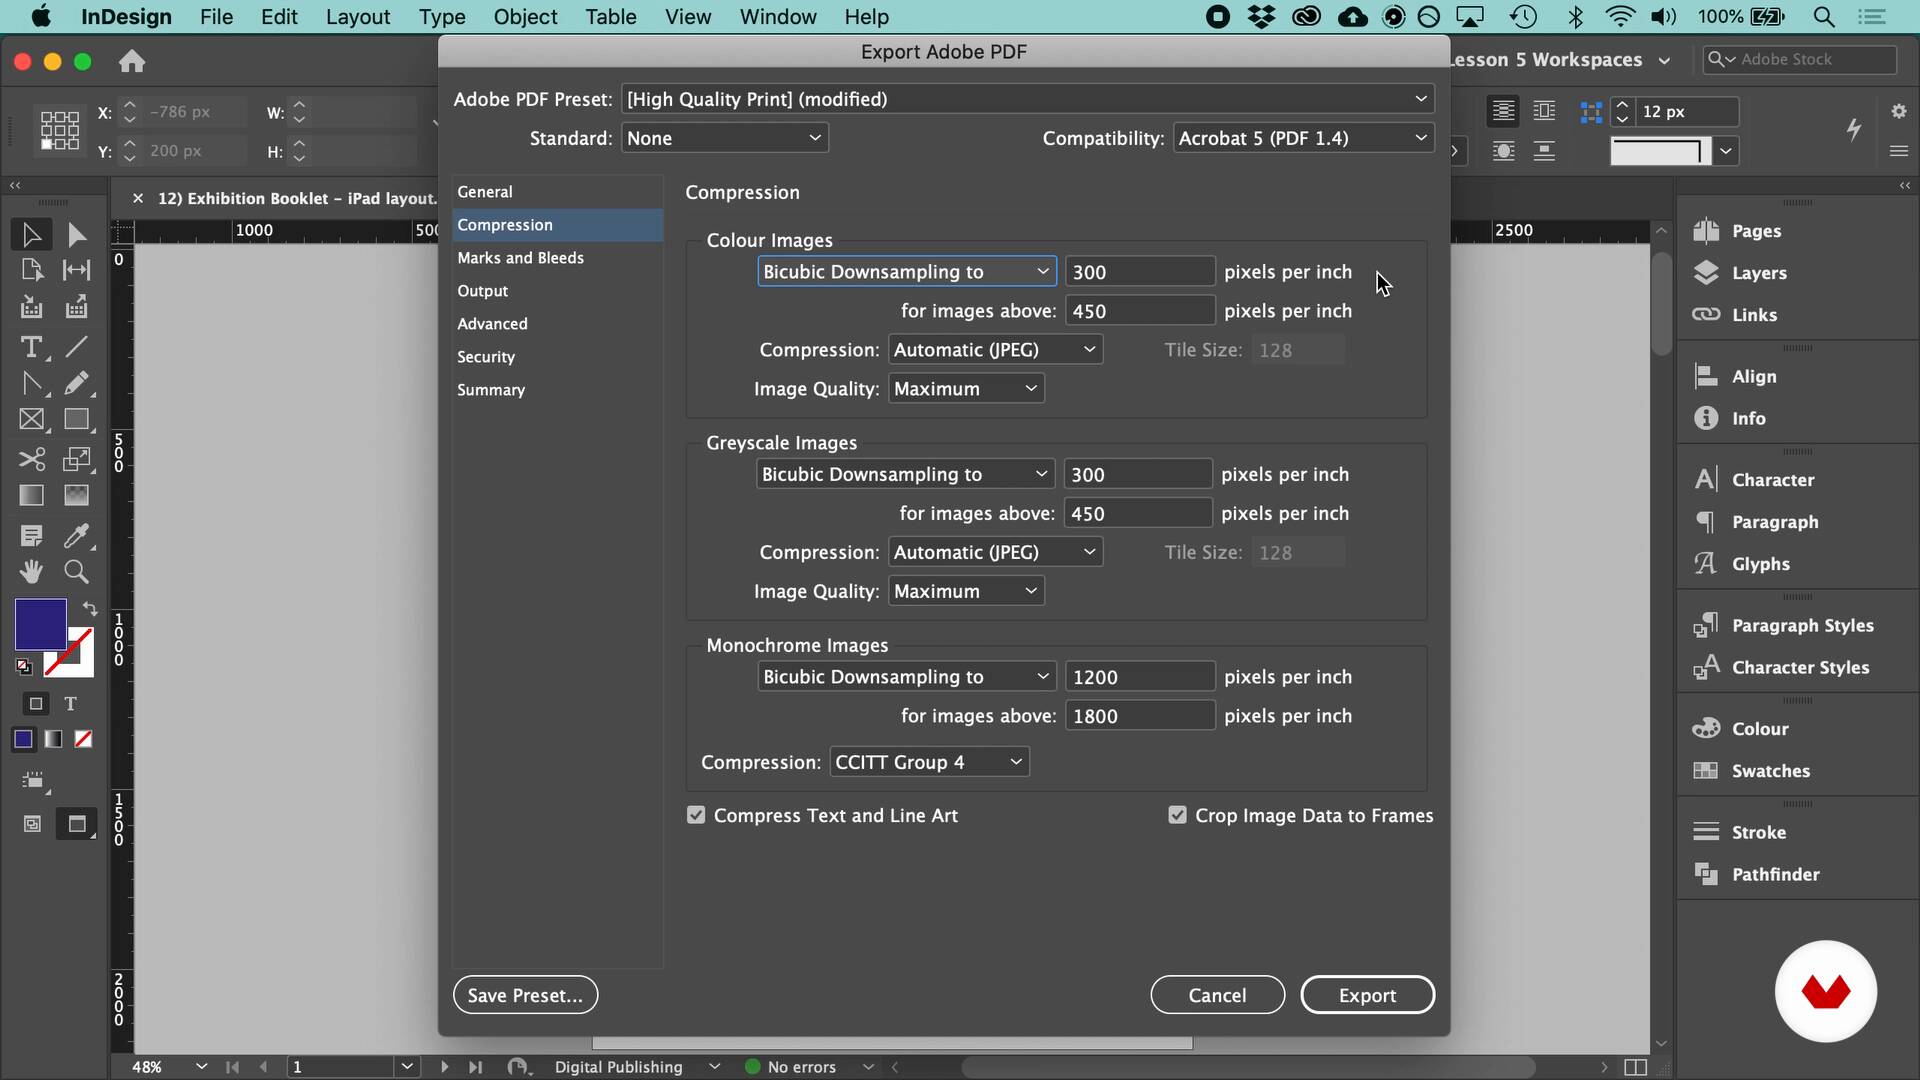The width and height of the screenshot is (1920, 1080).
Task: Click Greyscale Images 450 threshold field
Action: (x=1137, y=513)
